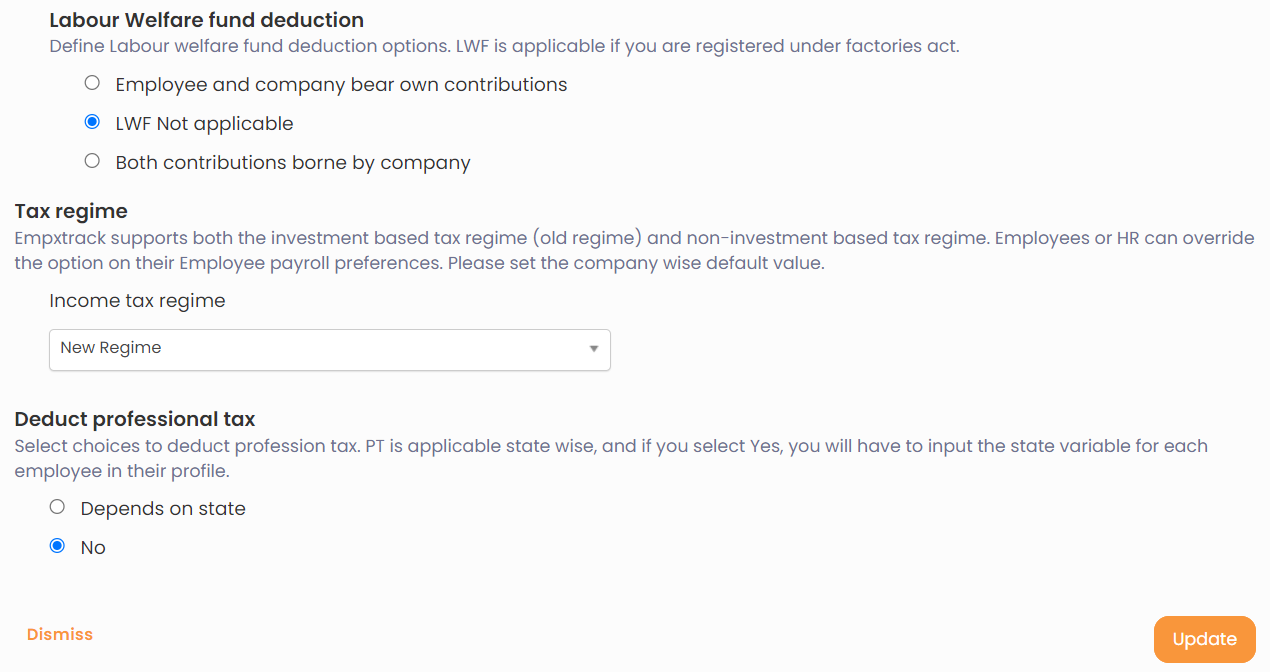Click the profession tax state-wise description text
Screen dimensions: 1270x672
tap(611, 458)
